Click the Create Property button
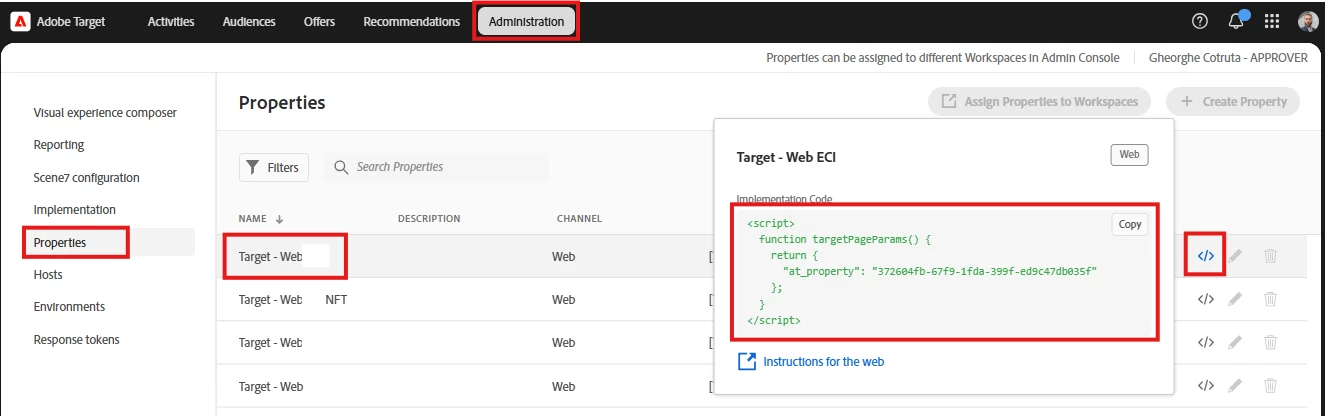1325x416 pixels. (1233, 102)
